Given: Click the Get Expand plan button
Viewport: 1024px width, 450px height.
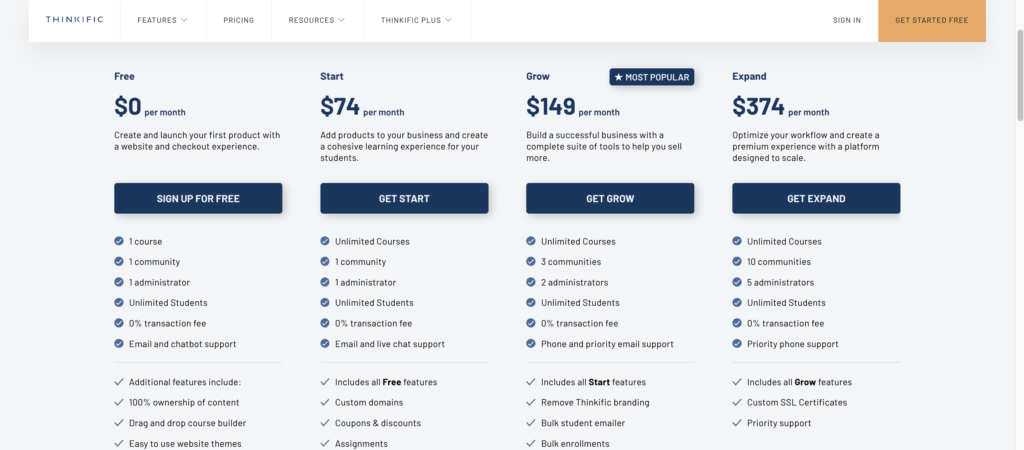Looking at the screenshot, I should click(816, 198).
